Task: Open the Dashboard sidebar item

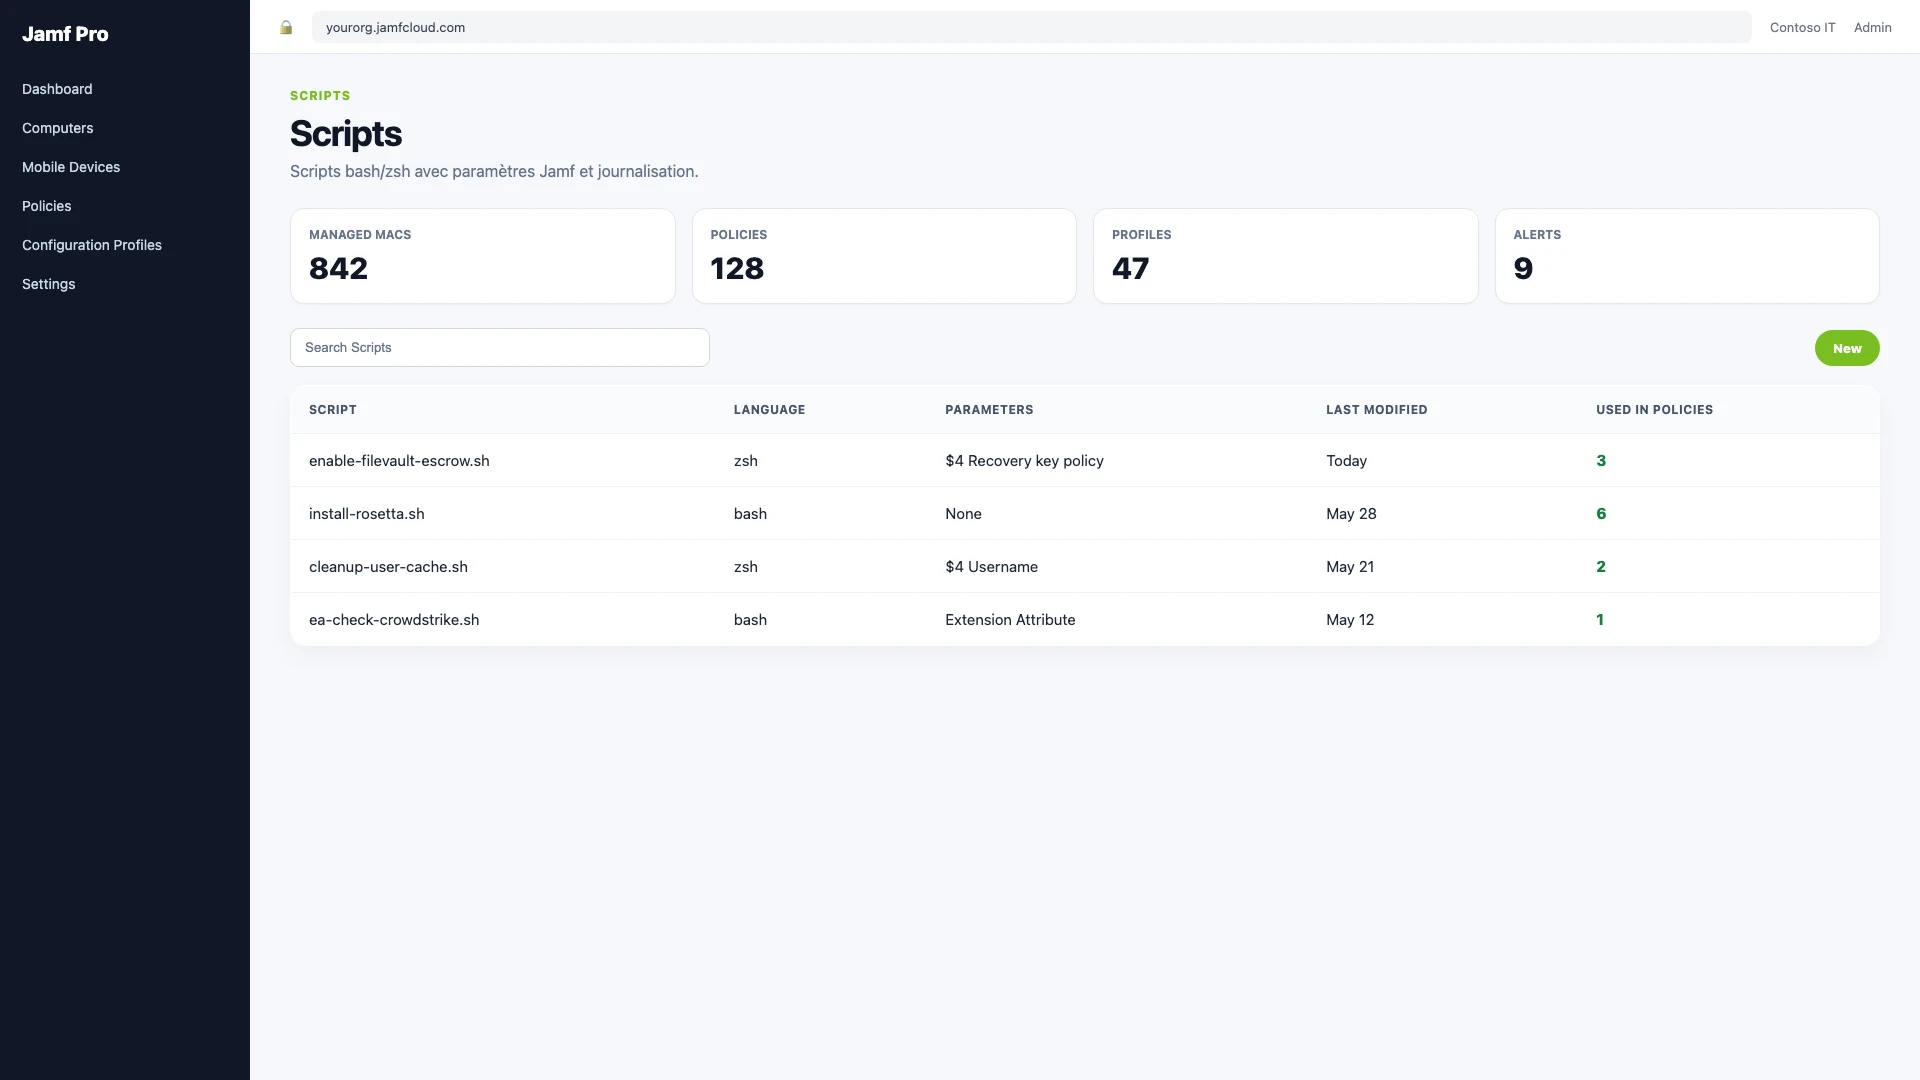Action: point(57,89)
